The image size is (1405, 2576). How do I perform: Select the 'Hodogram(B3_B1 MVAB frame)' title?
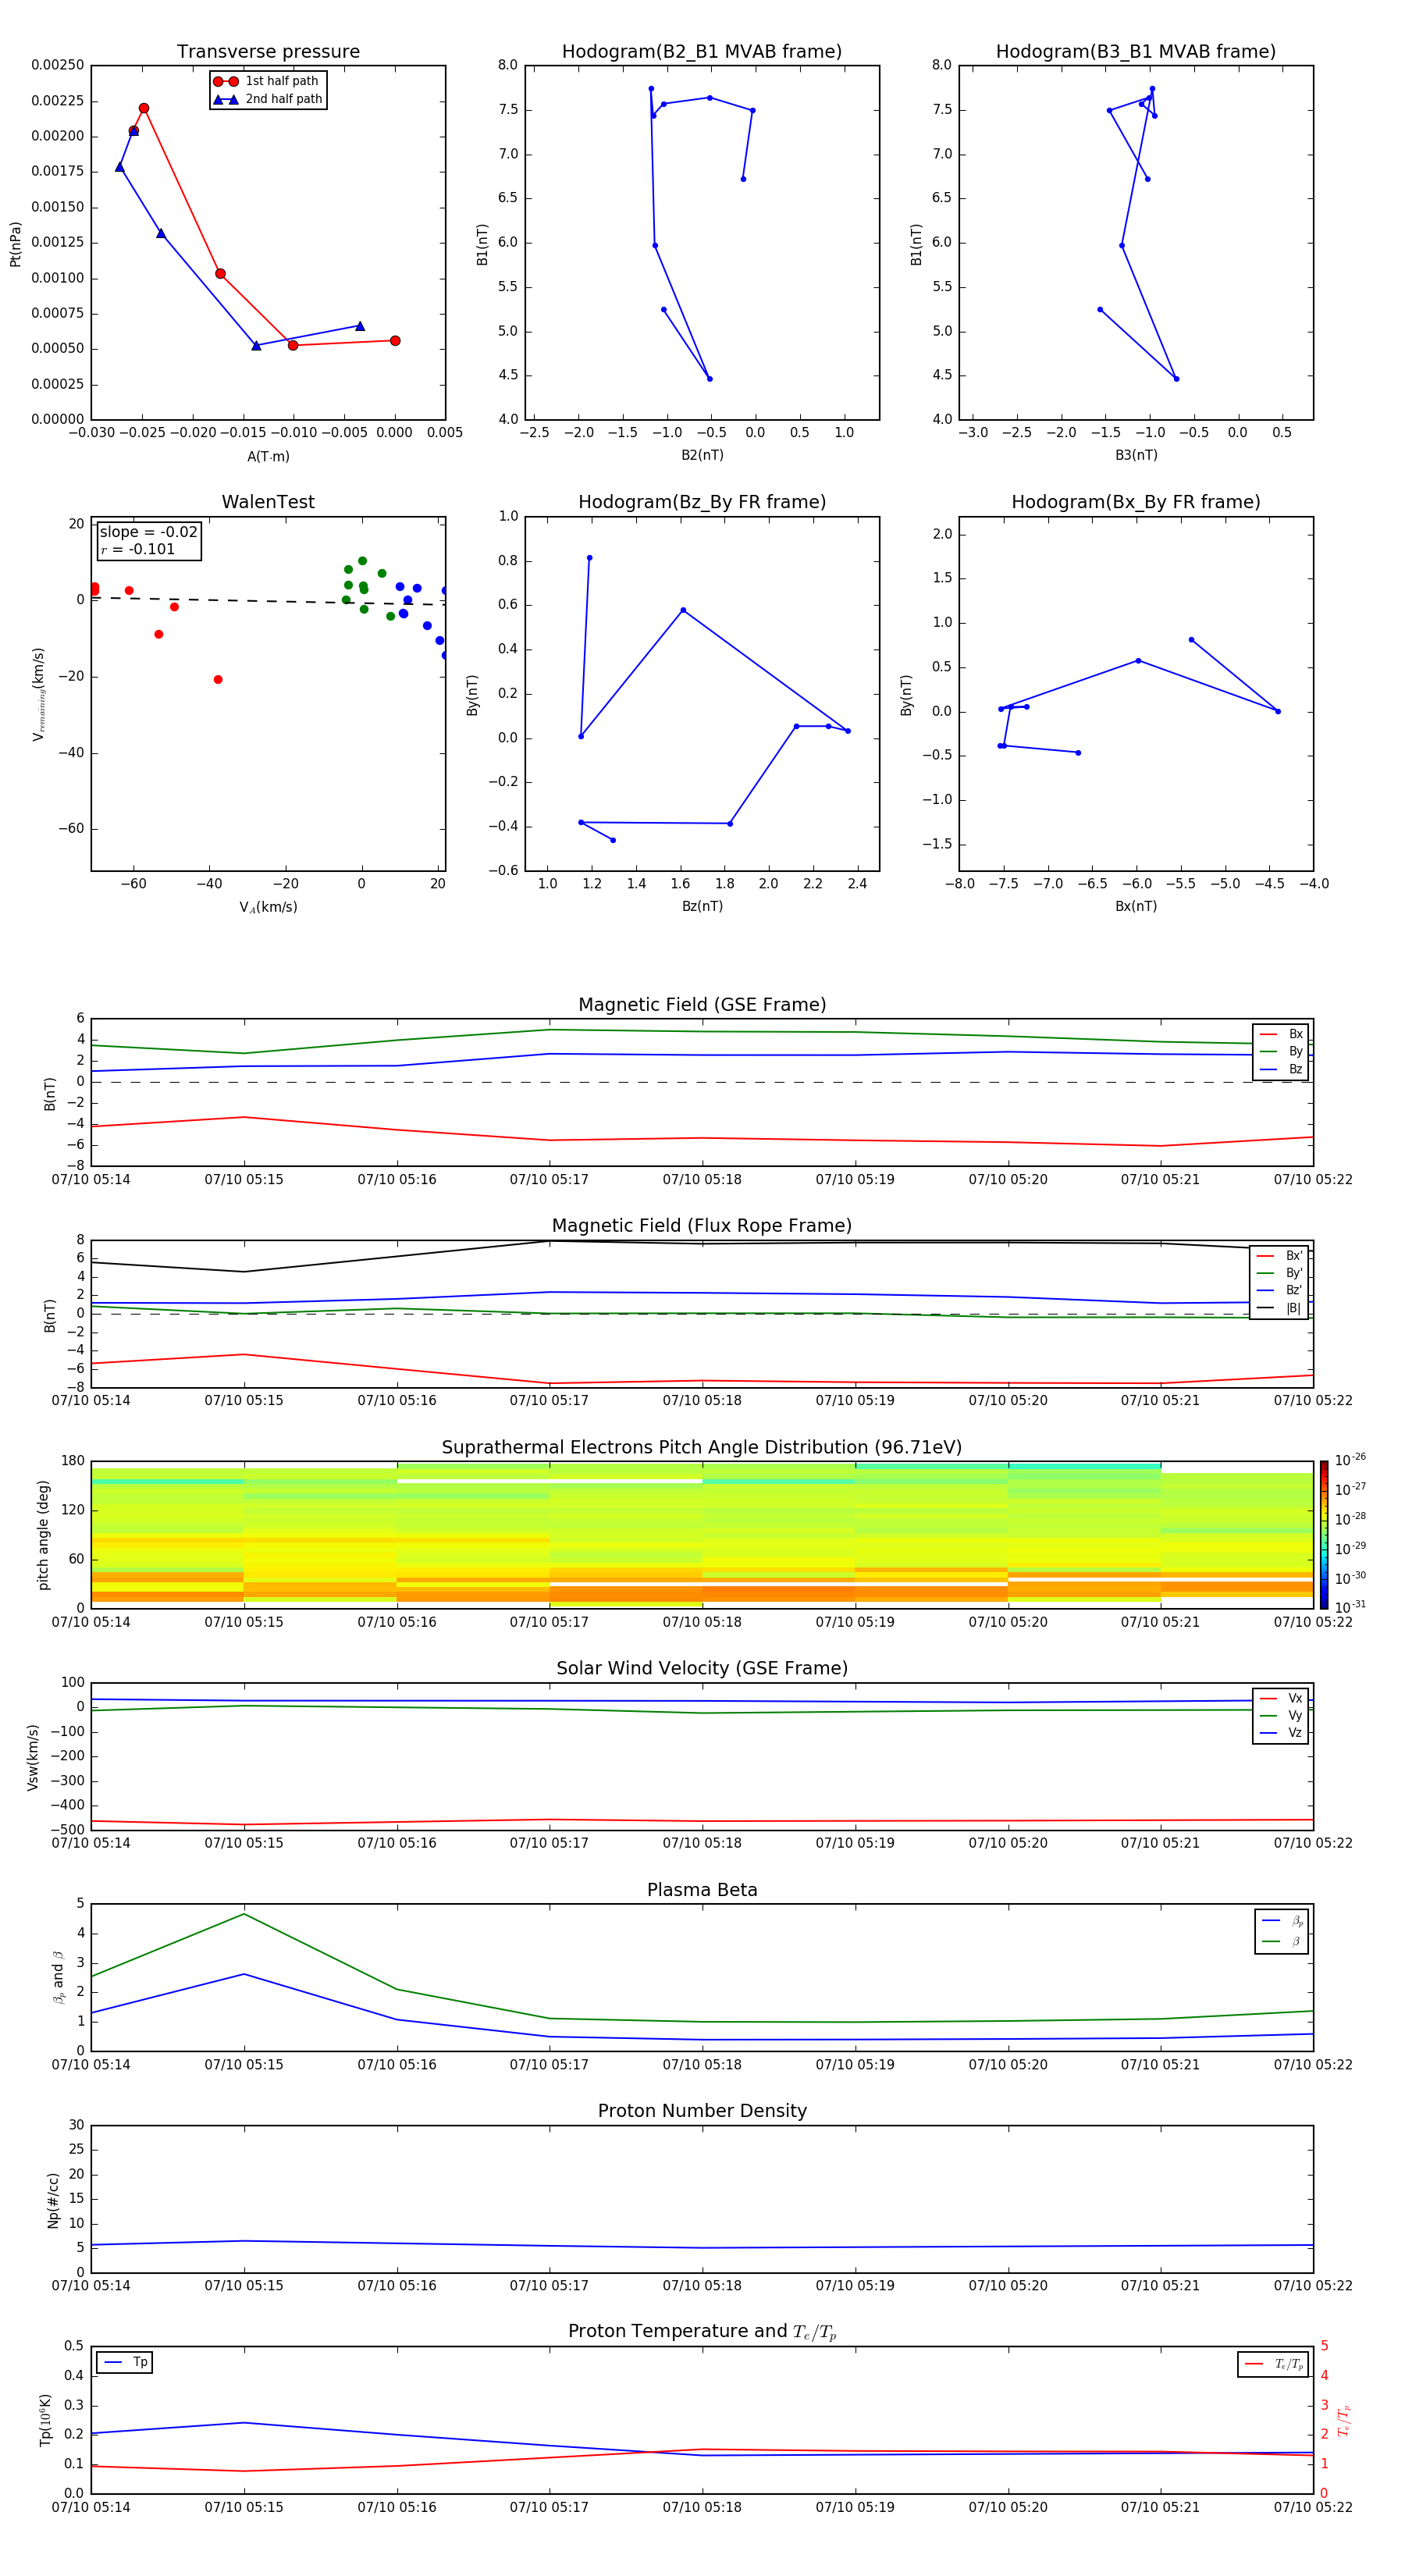[x=1136, y=52]
